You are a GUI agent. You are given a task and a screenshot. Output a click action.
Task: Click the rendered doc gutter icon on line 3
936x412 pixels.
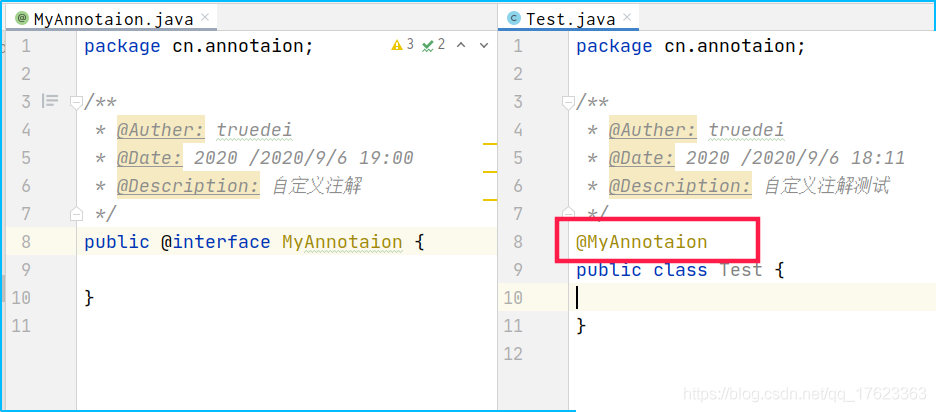[50, 102]
